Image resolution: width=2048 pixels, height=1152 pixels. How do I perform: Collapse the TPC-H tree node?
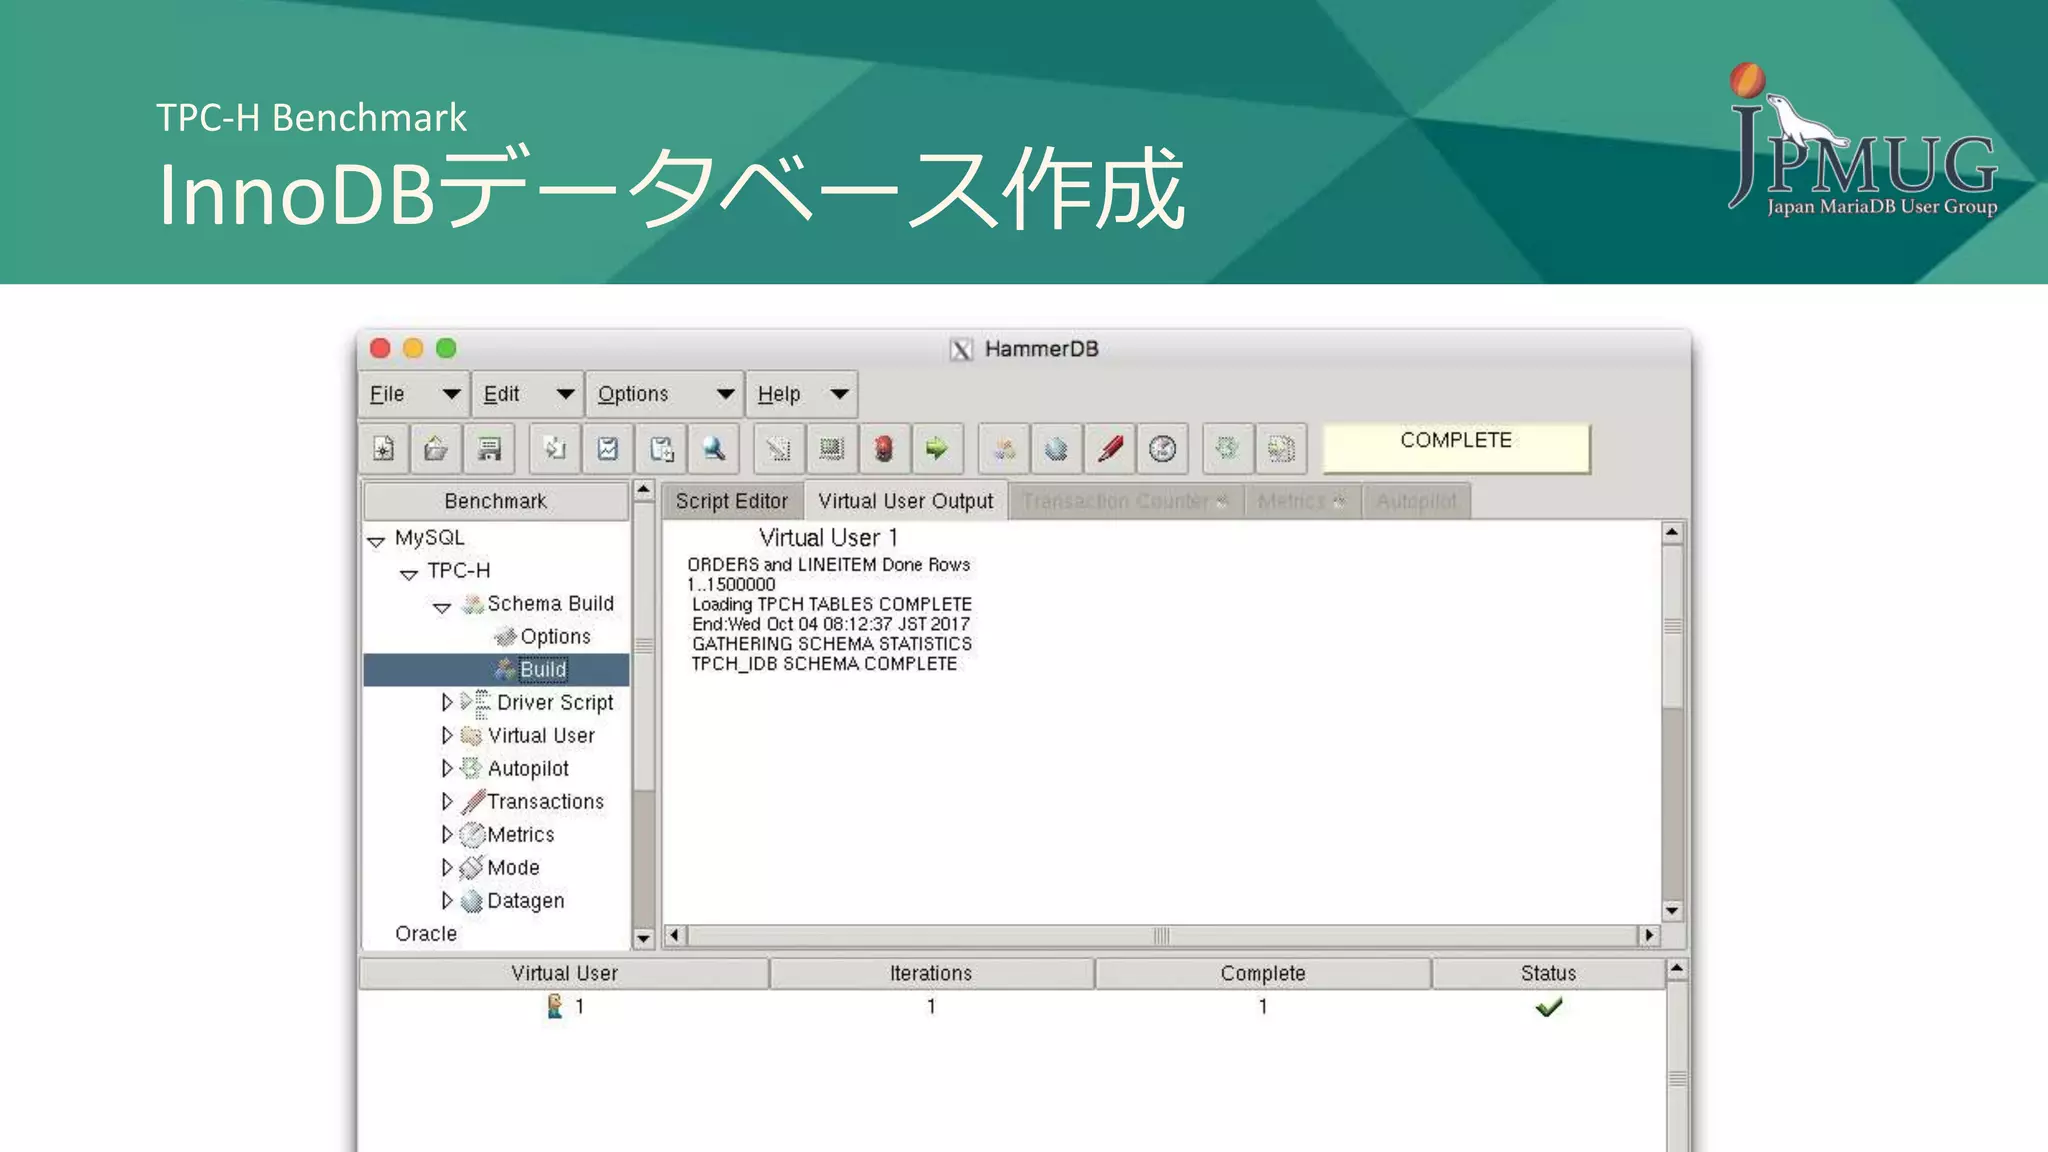click(x=408, y=574)
